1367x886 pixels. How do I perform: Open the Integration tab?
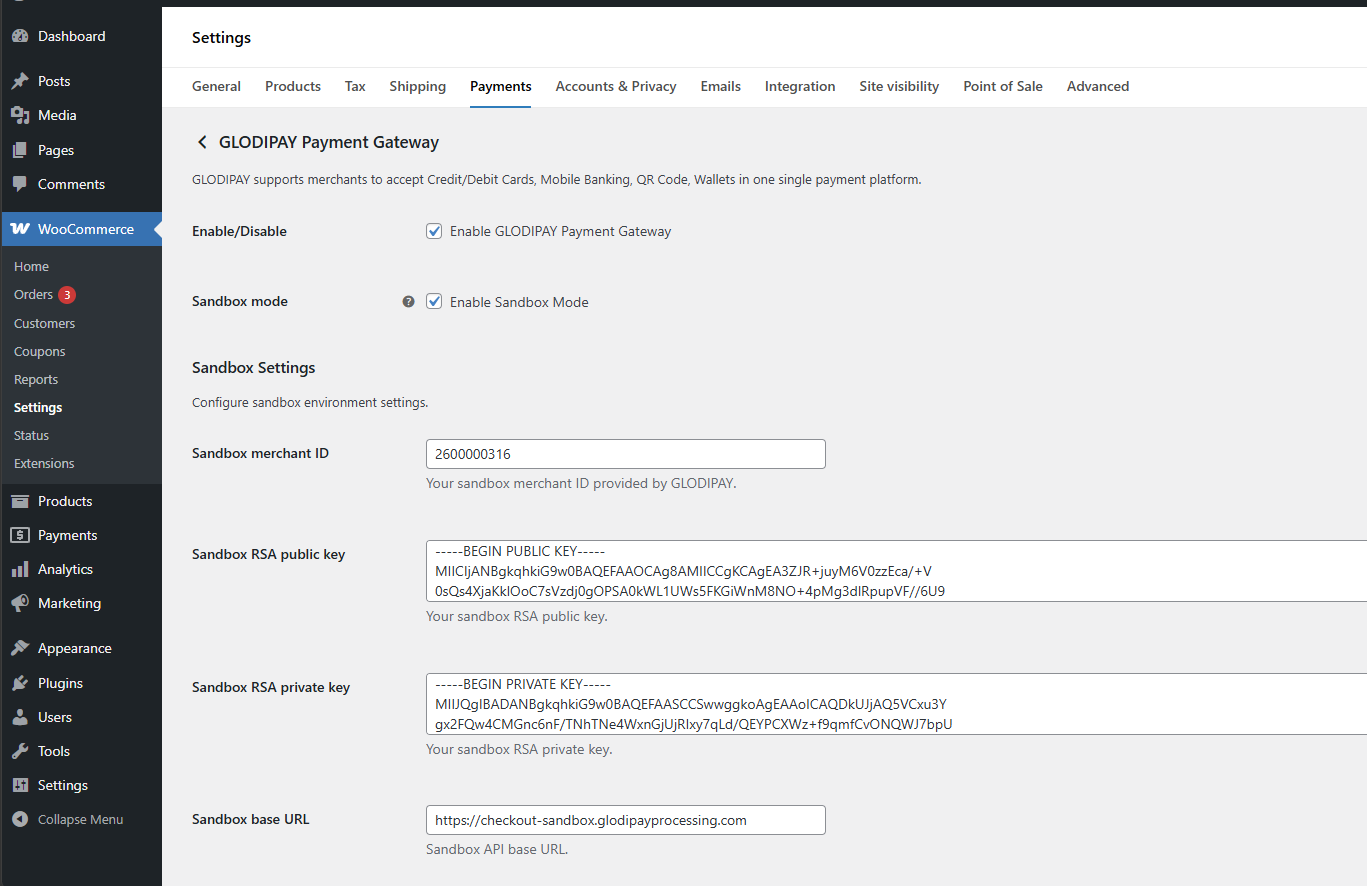tap(800, 86)
